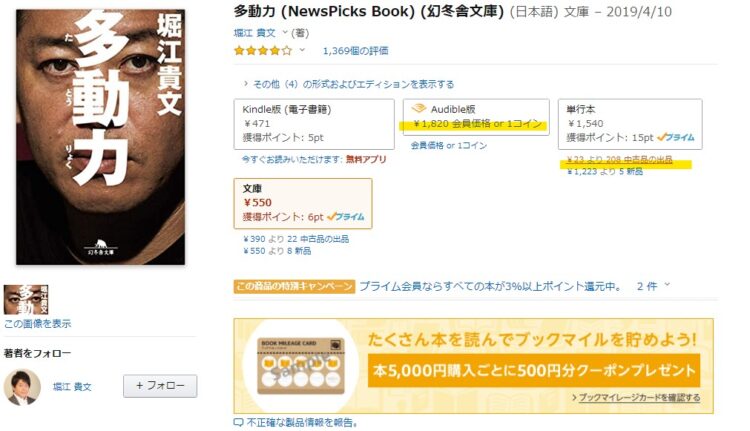
Task: Click the Prime badge in 単行本 box
Action: pos(676,137)
